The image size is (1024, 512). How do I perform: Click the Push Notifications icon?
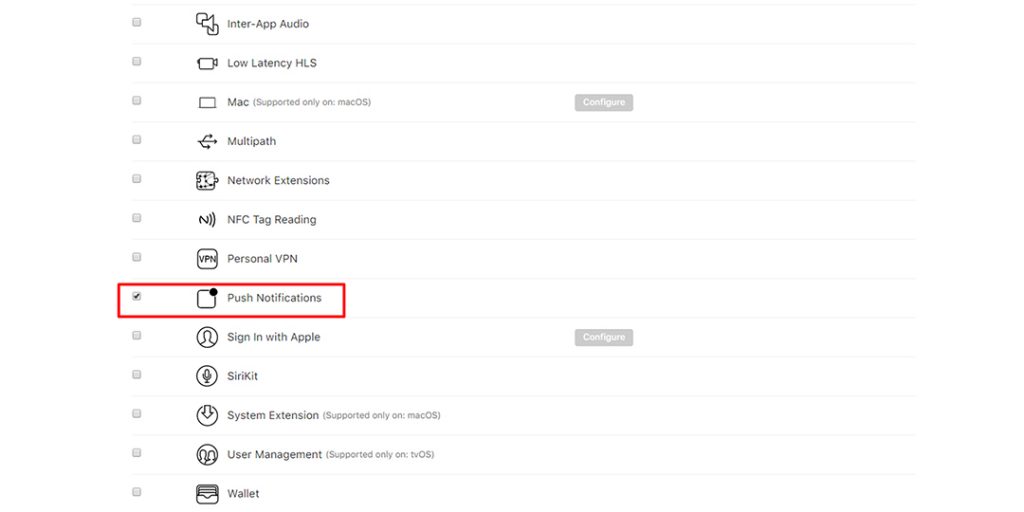coord(207,298)
